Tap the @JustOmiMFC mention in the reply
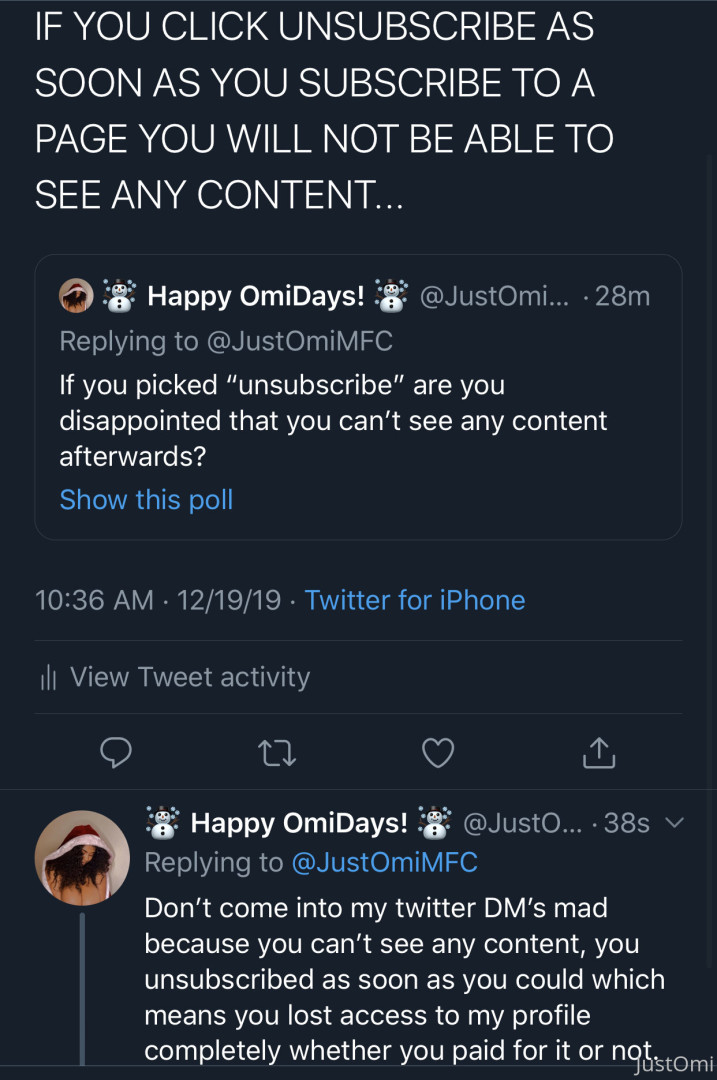The image size is (717, 1080). (x=384, y=862)
